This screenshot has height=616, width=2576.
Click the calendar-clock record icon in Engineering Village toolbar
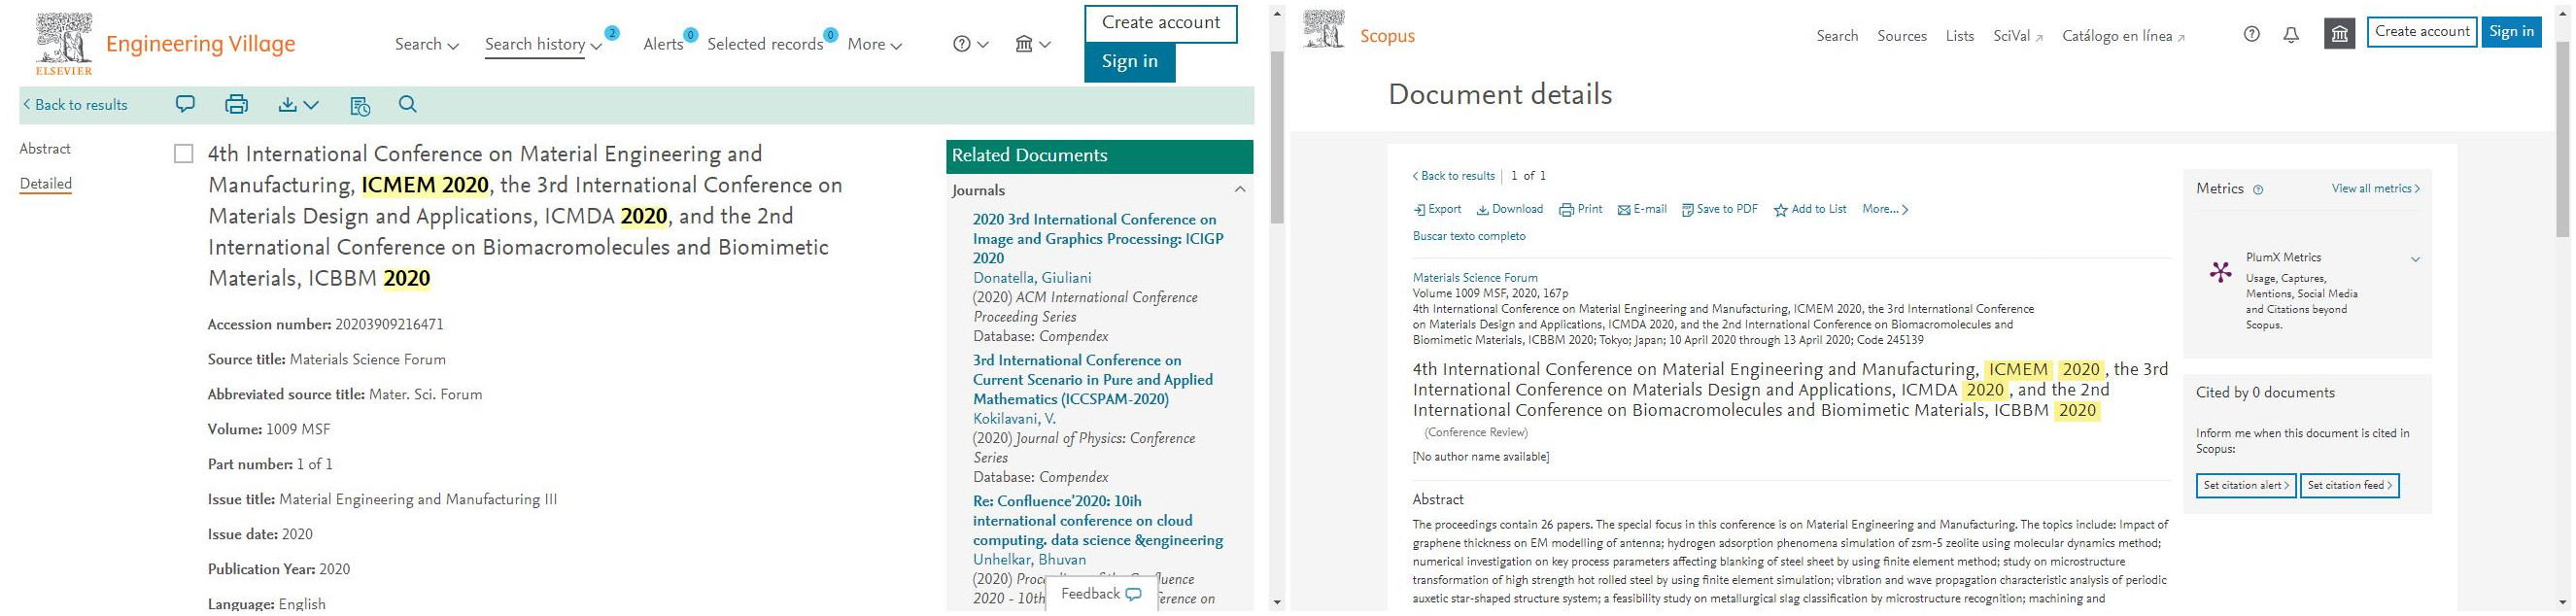tap(360, 105)
